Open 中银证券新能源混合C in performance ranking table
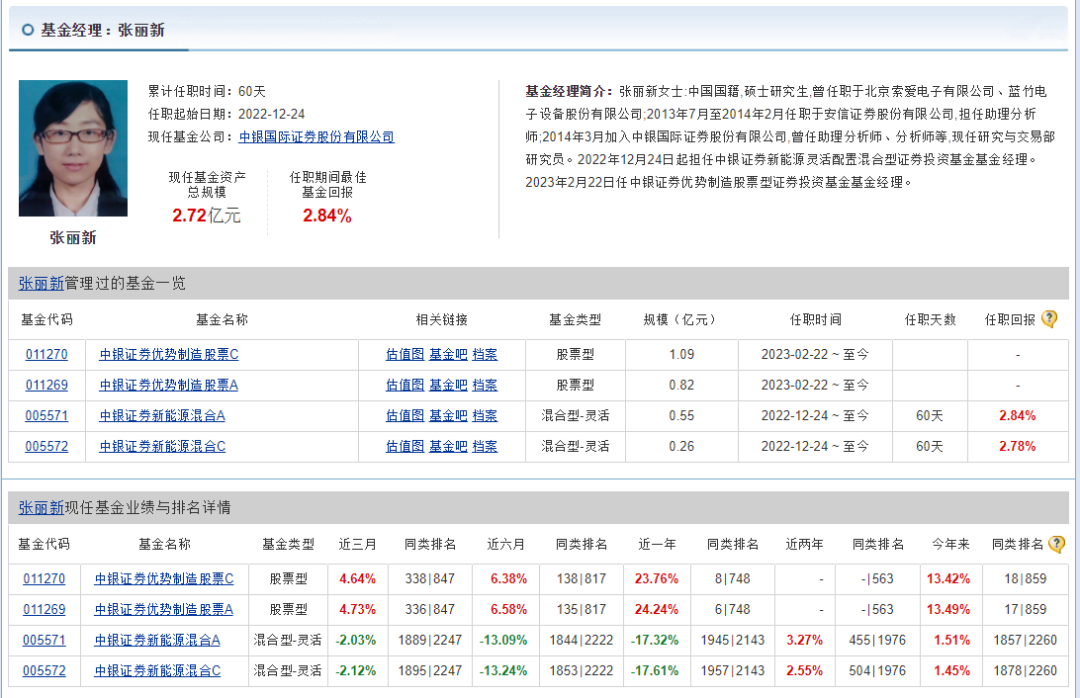Image resolution: width=1080 pixels, height=698 pixels. click(x=157, y=670)
